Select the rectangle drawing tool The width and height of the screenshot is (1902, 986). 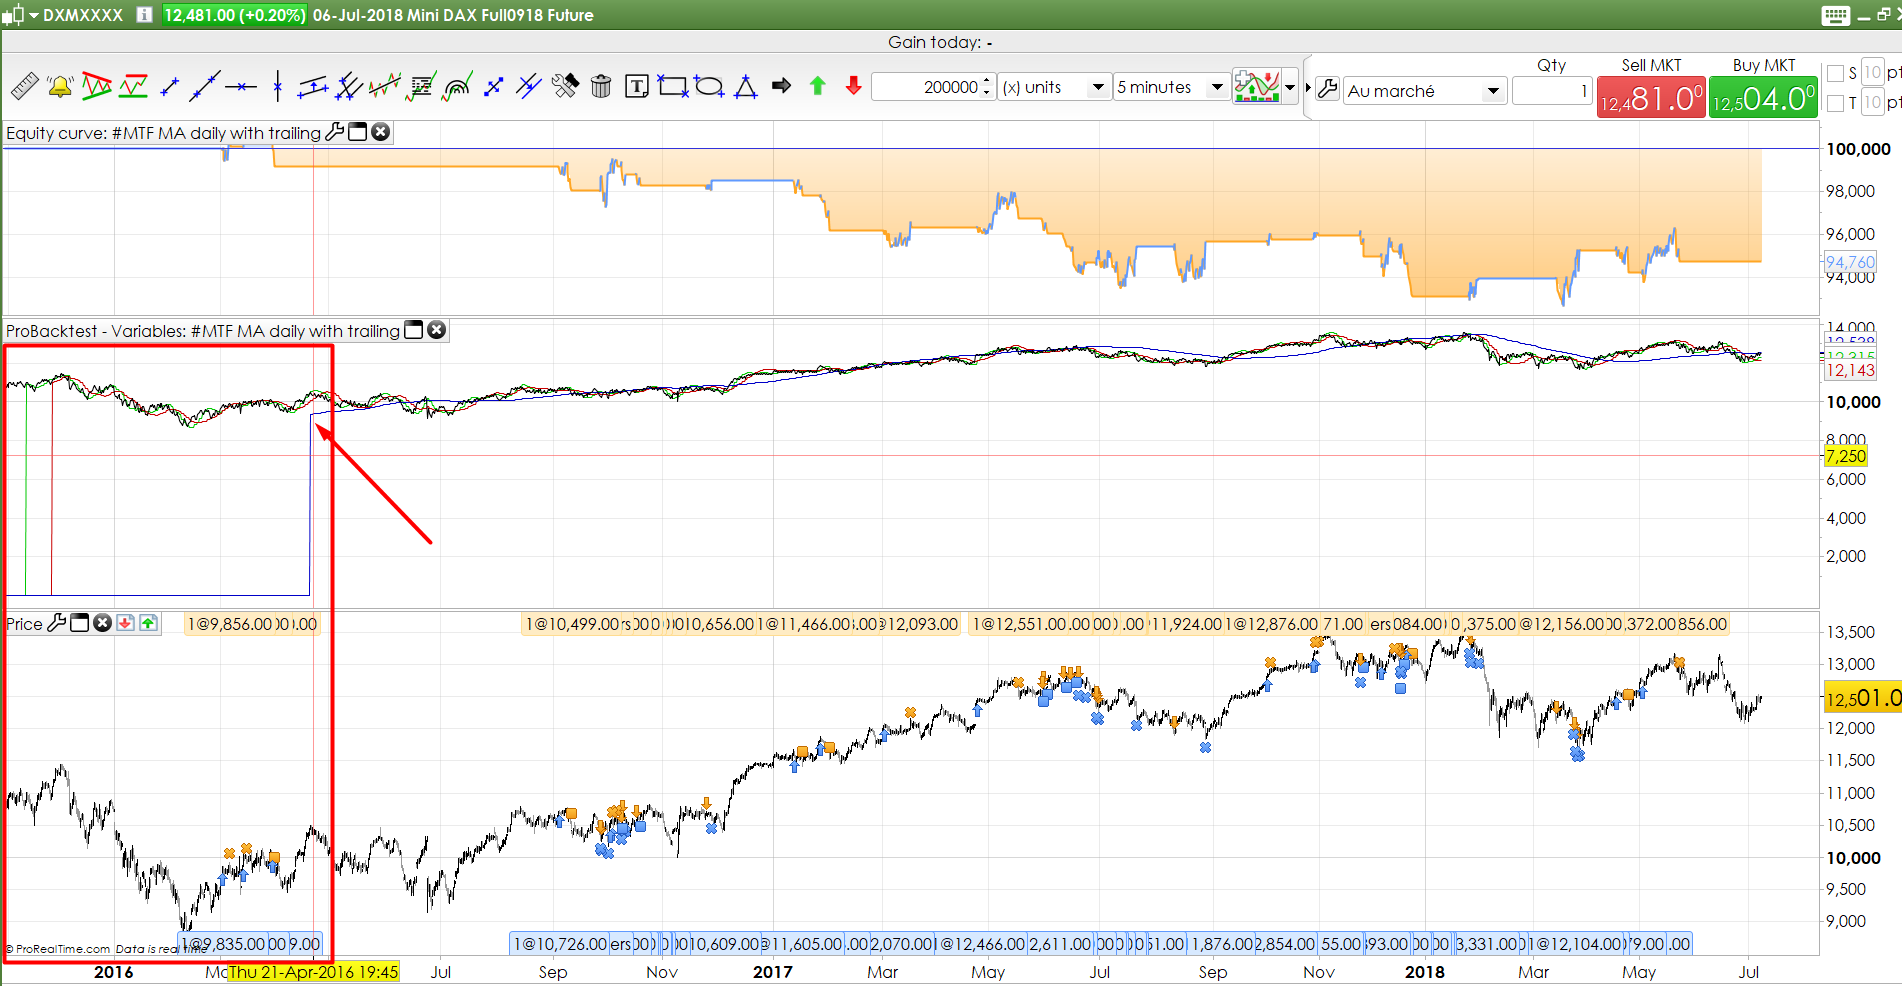click(x=672, y=87)
